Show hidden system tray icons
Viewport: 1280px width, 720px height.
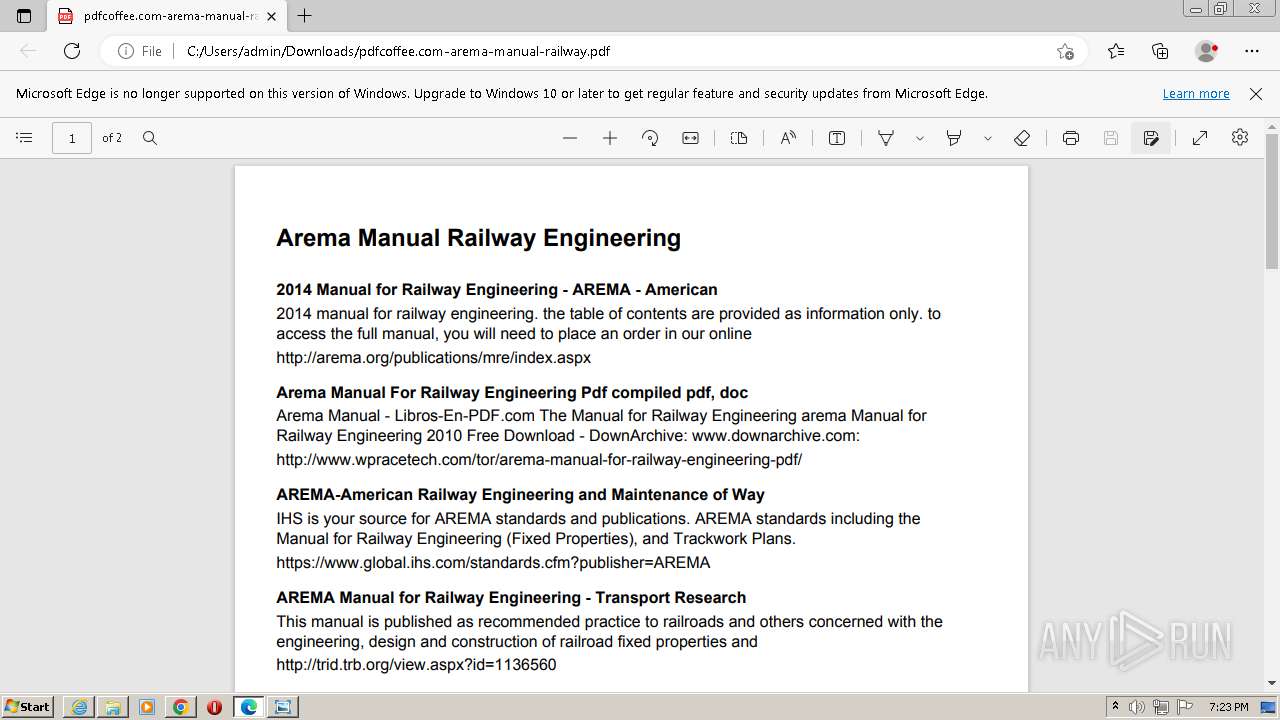(x=1116, y=707)
